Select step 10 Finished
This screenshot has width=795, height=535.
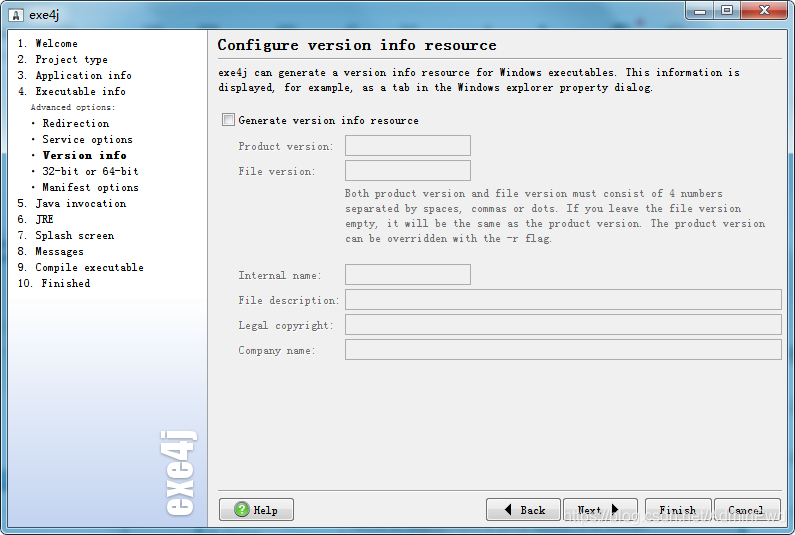click(54, 283)
